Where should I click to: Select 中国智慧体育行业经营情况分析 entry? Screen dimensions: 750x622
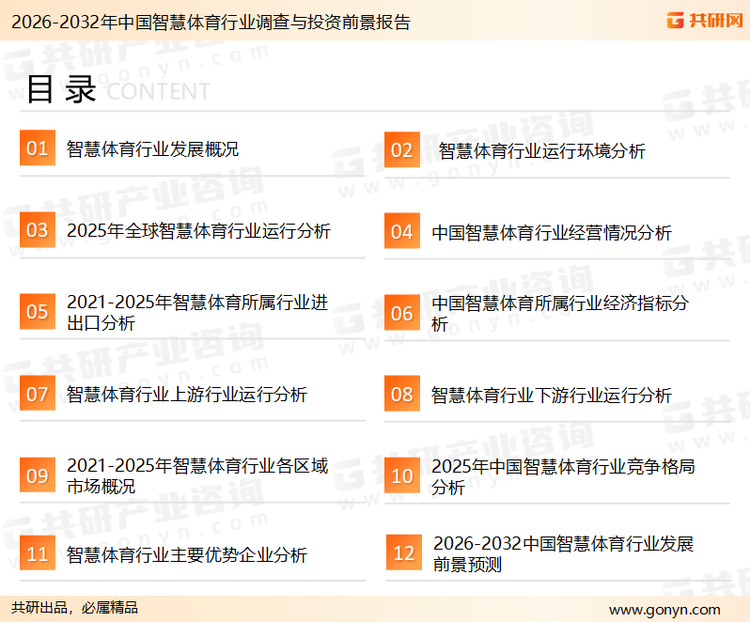551,232
